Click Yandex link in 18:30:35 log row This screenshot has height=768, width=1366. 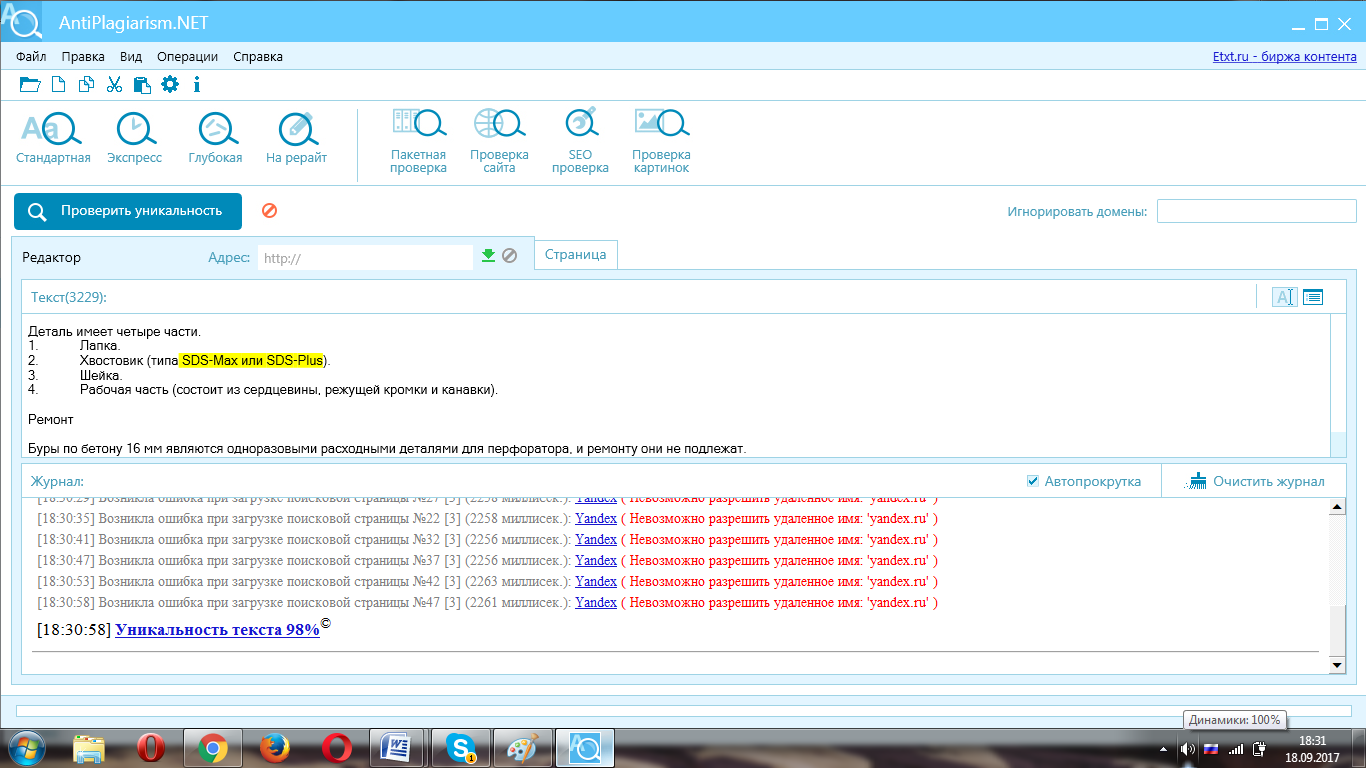[596, 518]
